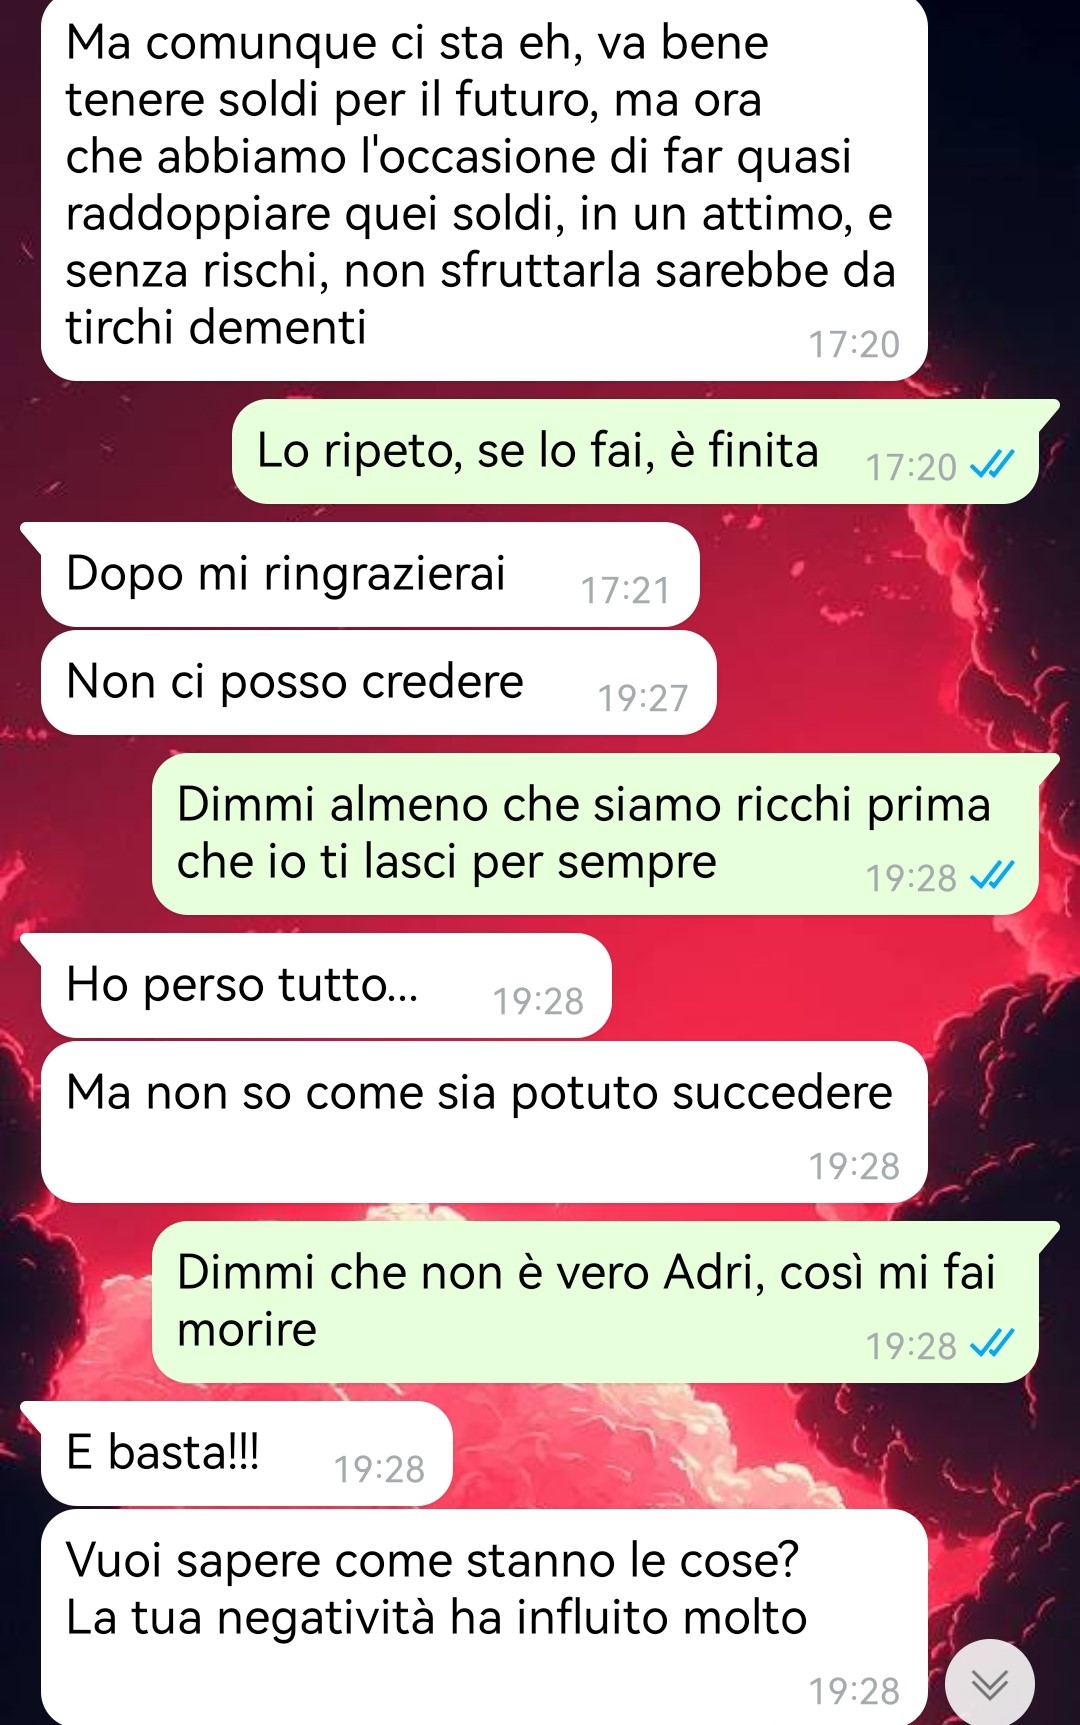The height and width of the screenshot is (1725, 1080).
Task: Tap the 'Non ci posso credere' message
Action: (379, 683)
